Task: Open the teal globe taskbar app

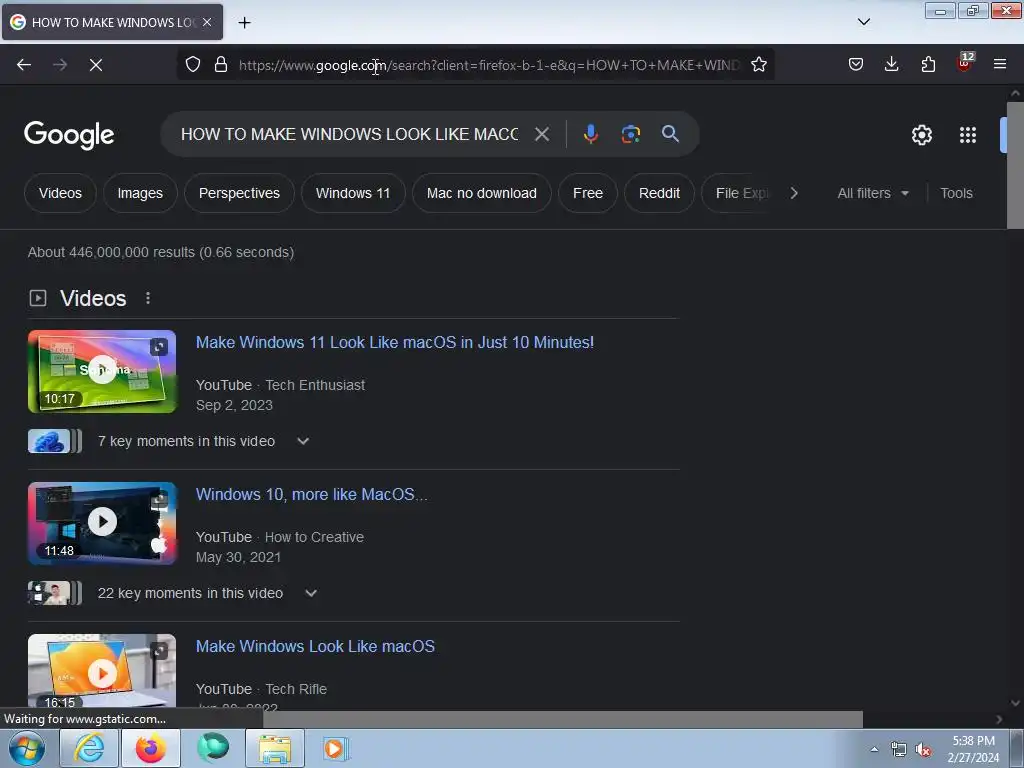Action: 214,748
